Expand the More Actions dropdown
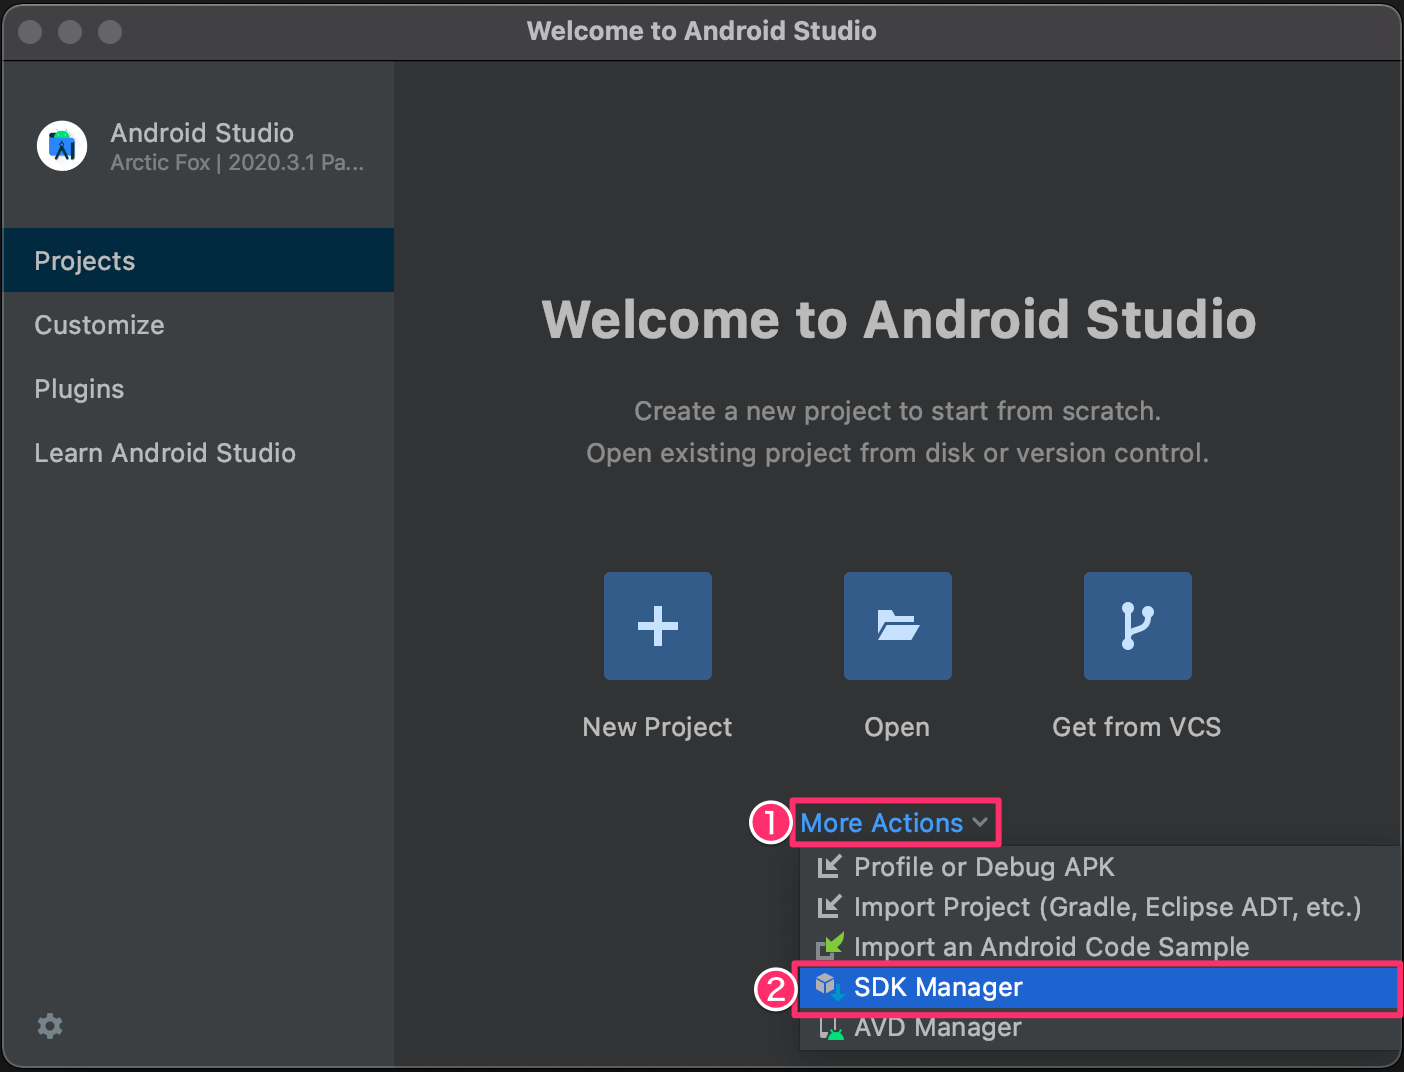The image size is (1404, 1072). click(895, 823)
